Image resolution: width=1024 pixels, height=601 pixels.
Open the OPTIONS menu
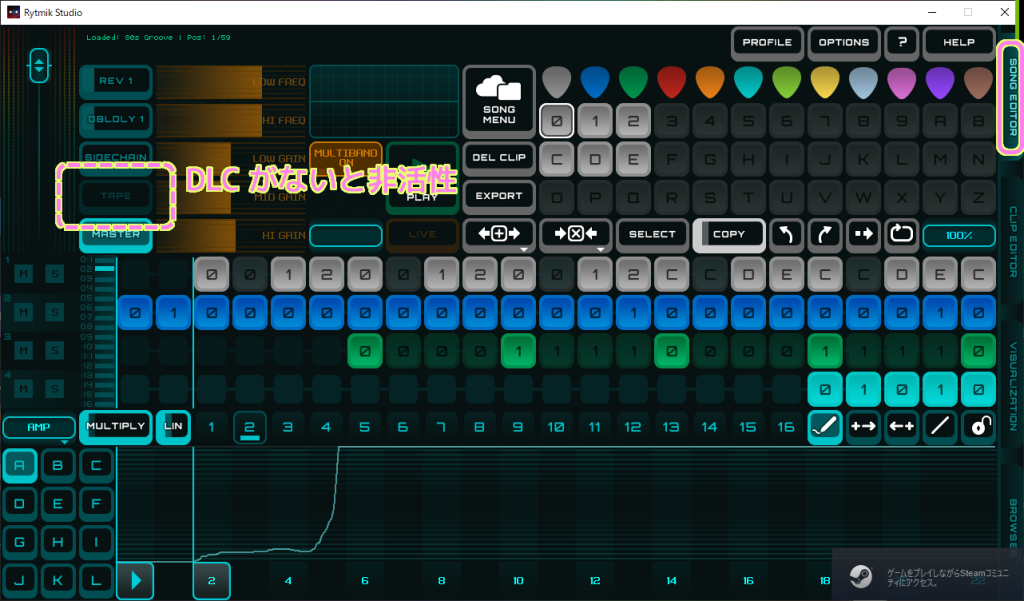pos(844,42)
